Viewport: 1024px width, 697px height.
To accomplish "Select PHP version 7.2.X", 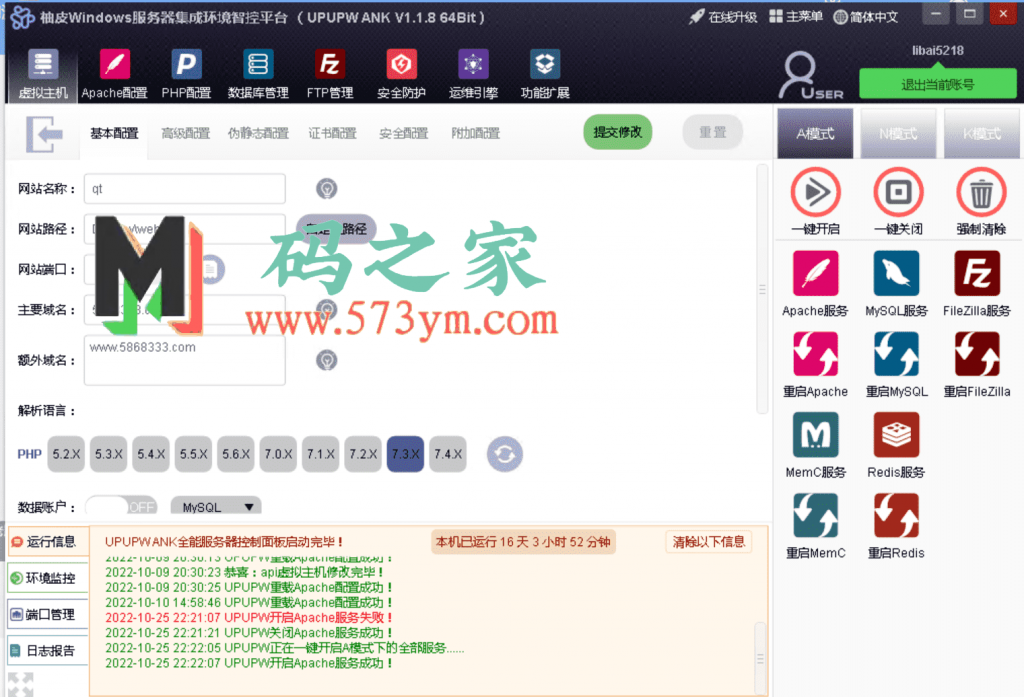I will 363,454.
